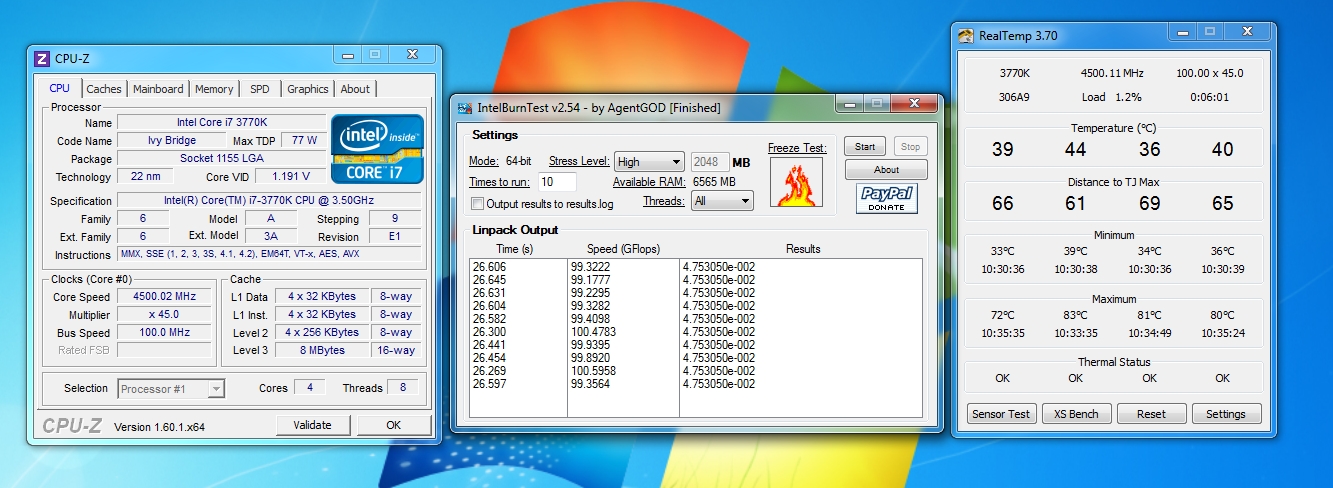1333x488 pixels.
Task: Select the Graphics tab
Action: coord(308,89)
